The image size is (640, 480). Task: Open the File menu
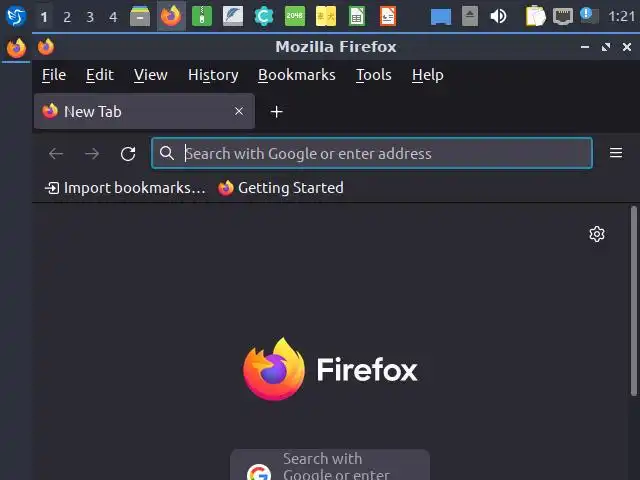click(x=54, y=75)
